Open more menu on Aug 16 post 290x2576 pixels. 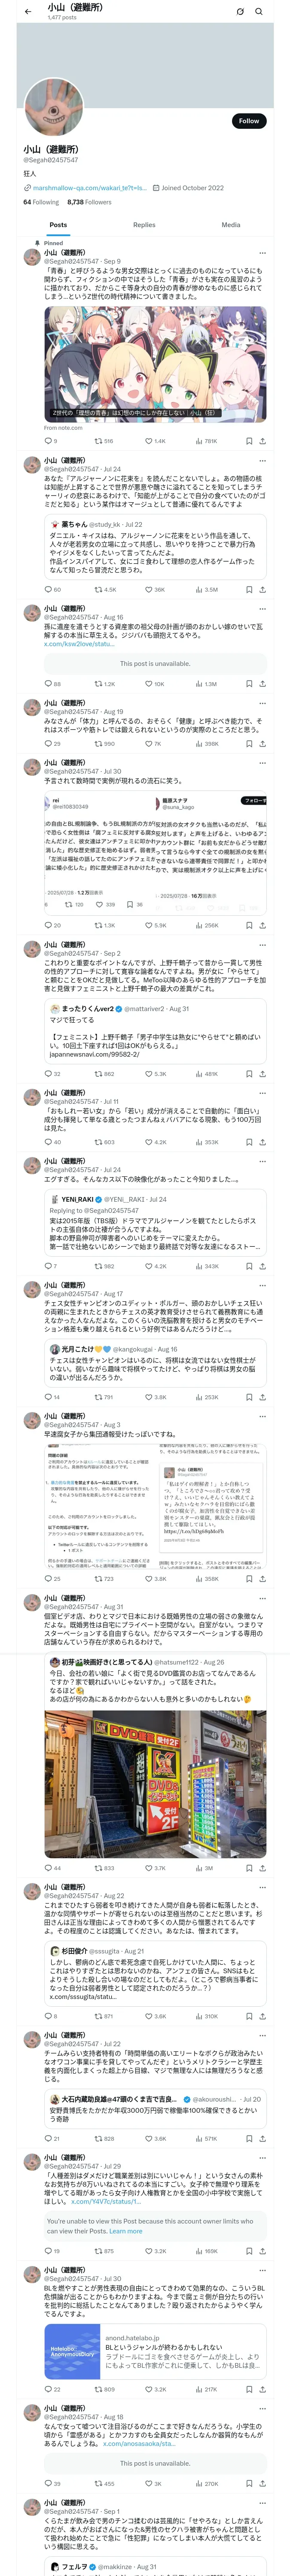coord(262,609)
